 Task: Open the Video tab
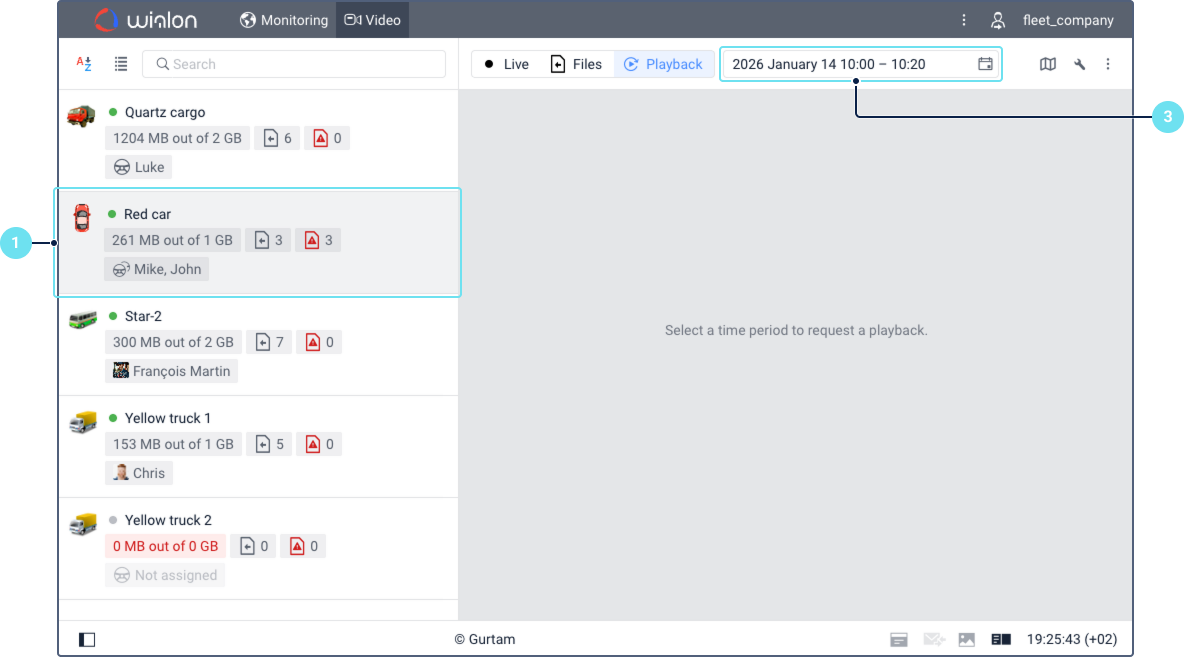(x=372, y=20)
